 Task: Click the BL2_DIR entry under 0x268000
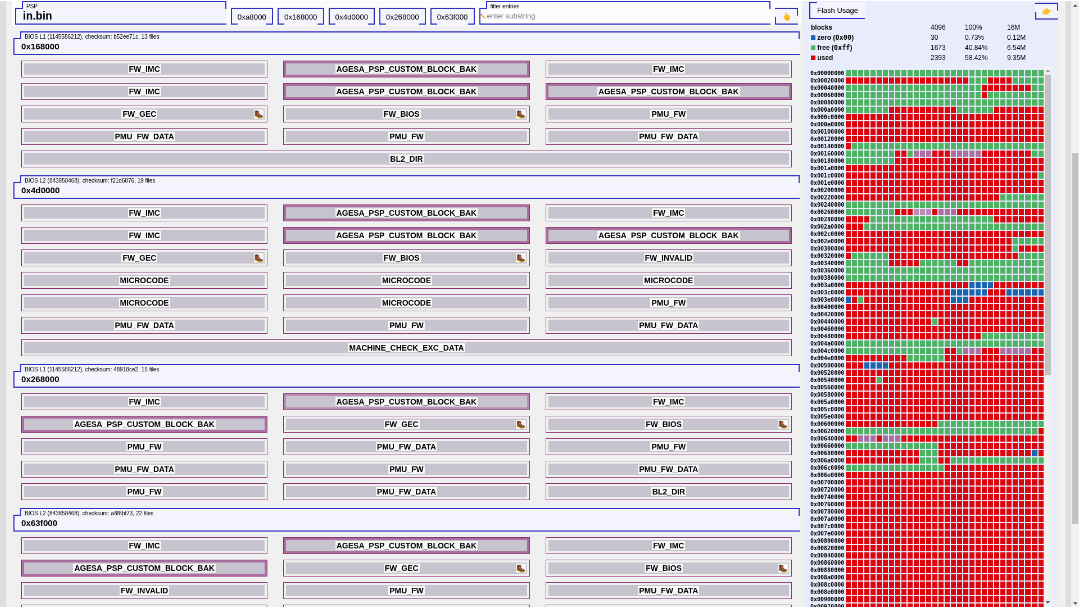pos(668,492)
